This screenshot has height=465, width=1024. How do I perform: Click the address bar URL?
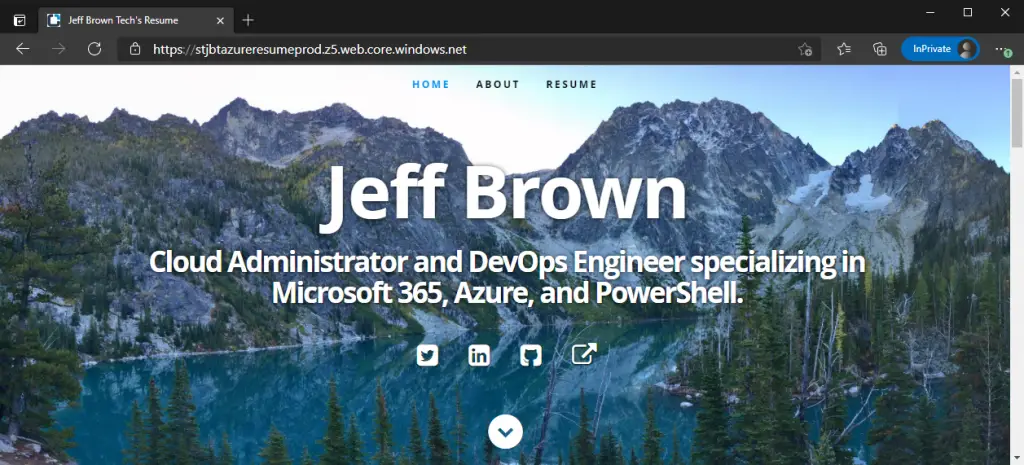310,49
